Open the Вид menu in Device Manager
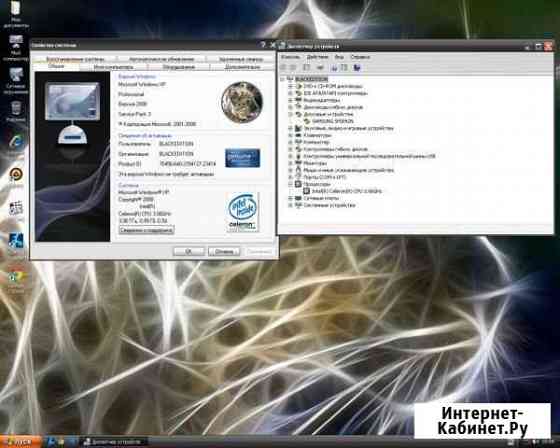Image resolution: width=560 pixels, height=448 pixels. tap(339, 57)
